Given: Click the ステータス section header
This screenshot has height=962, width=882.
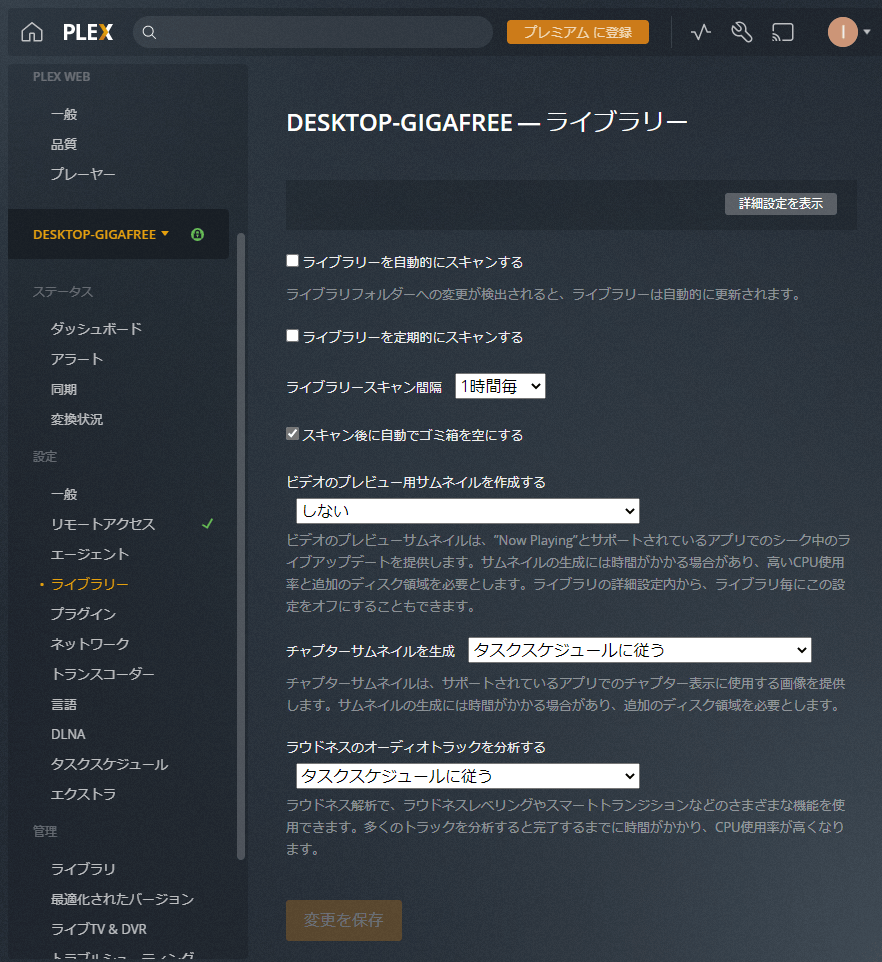Looking at the screenshot, I should [63, 291].
